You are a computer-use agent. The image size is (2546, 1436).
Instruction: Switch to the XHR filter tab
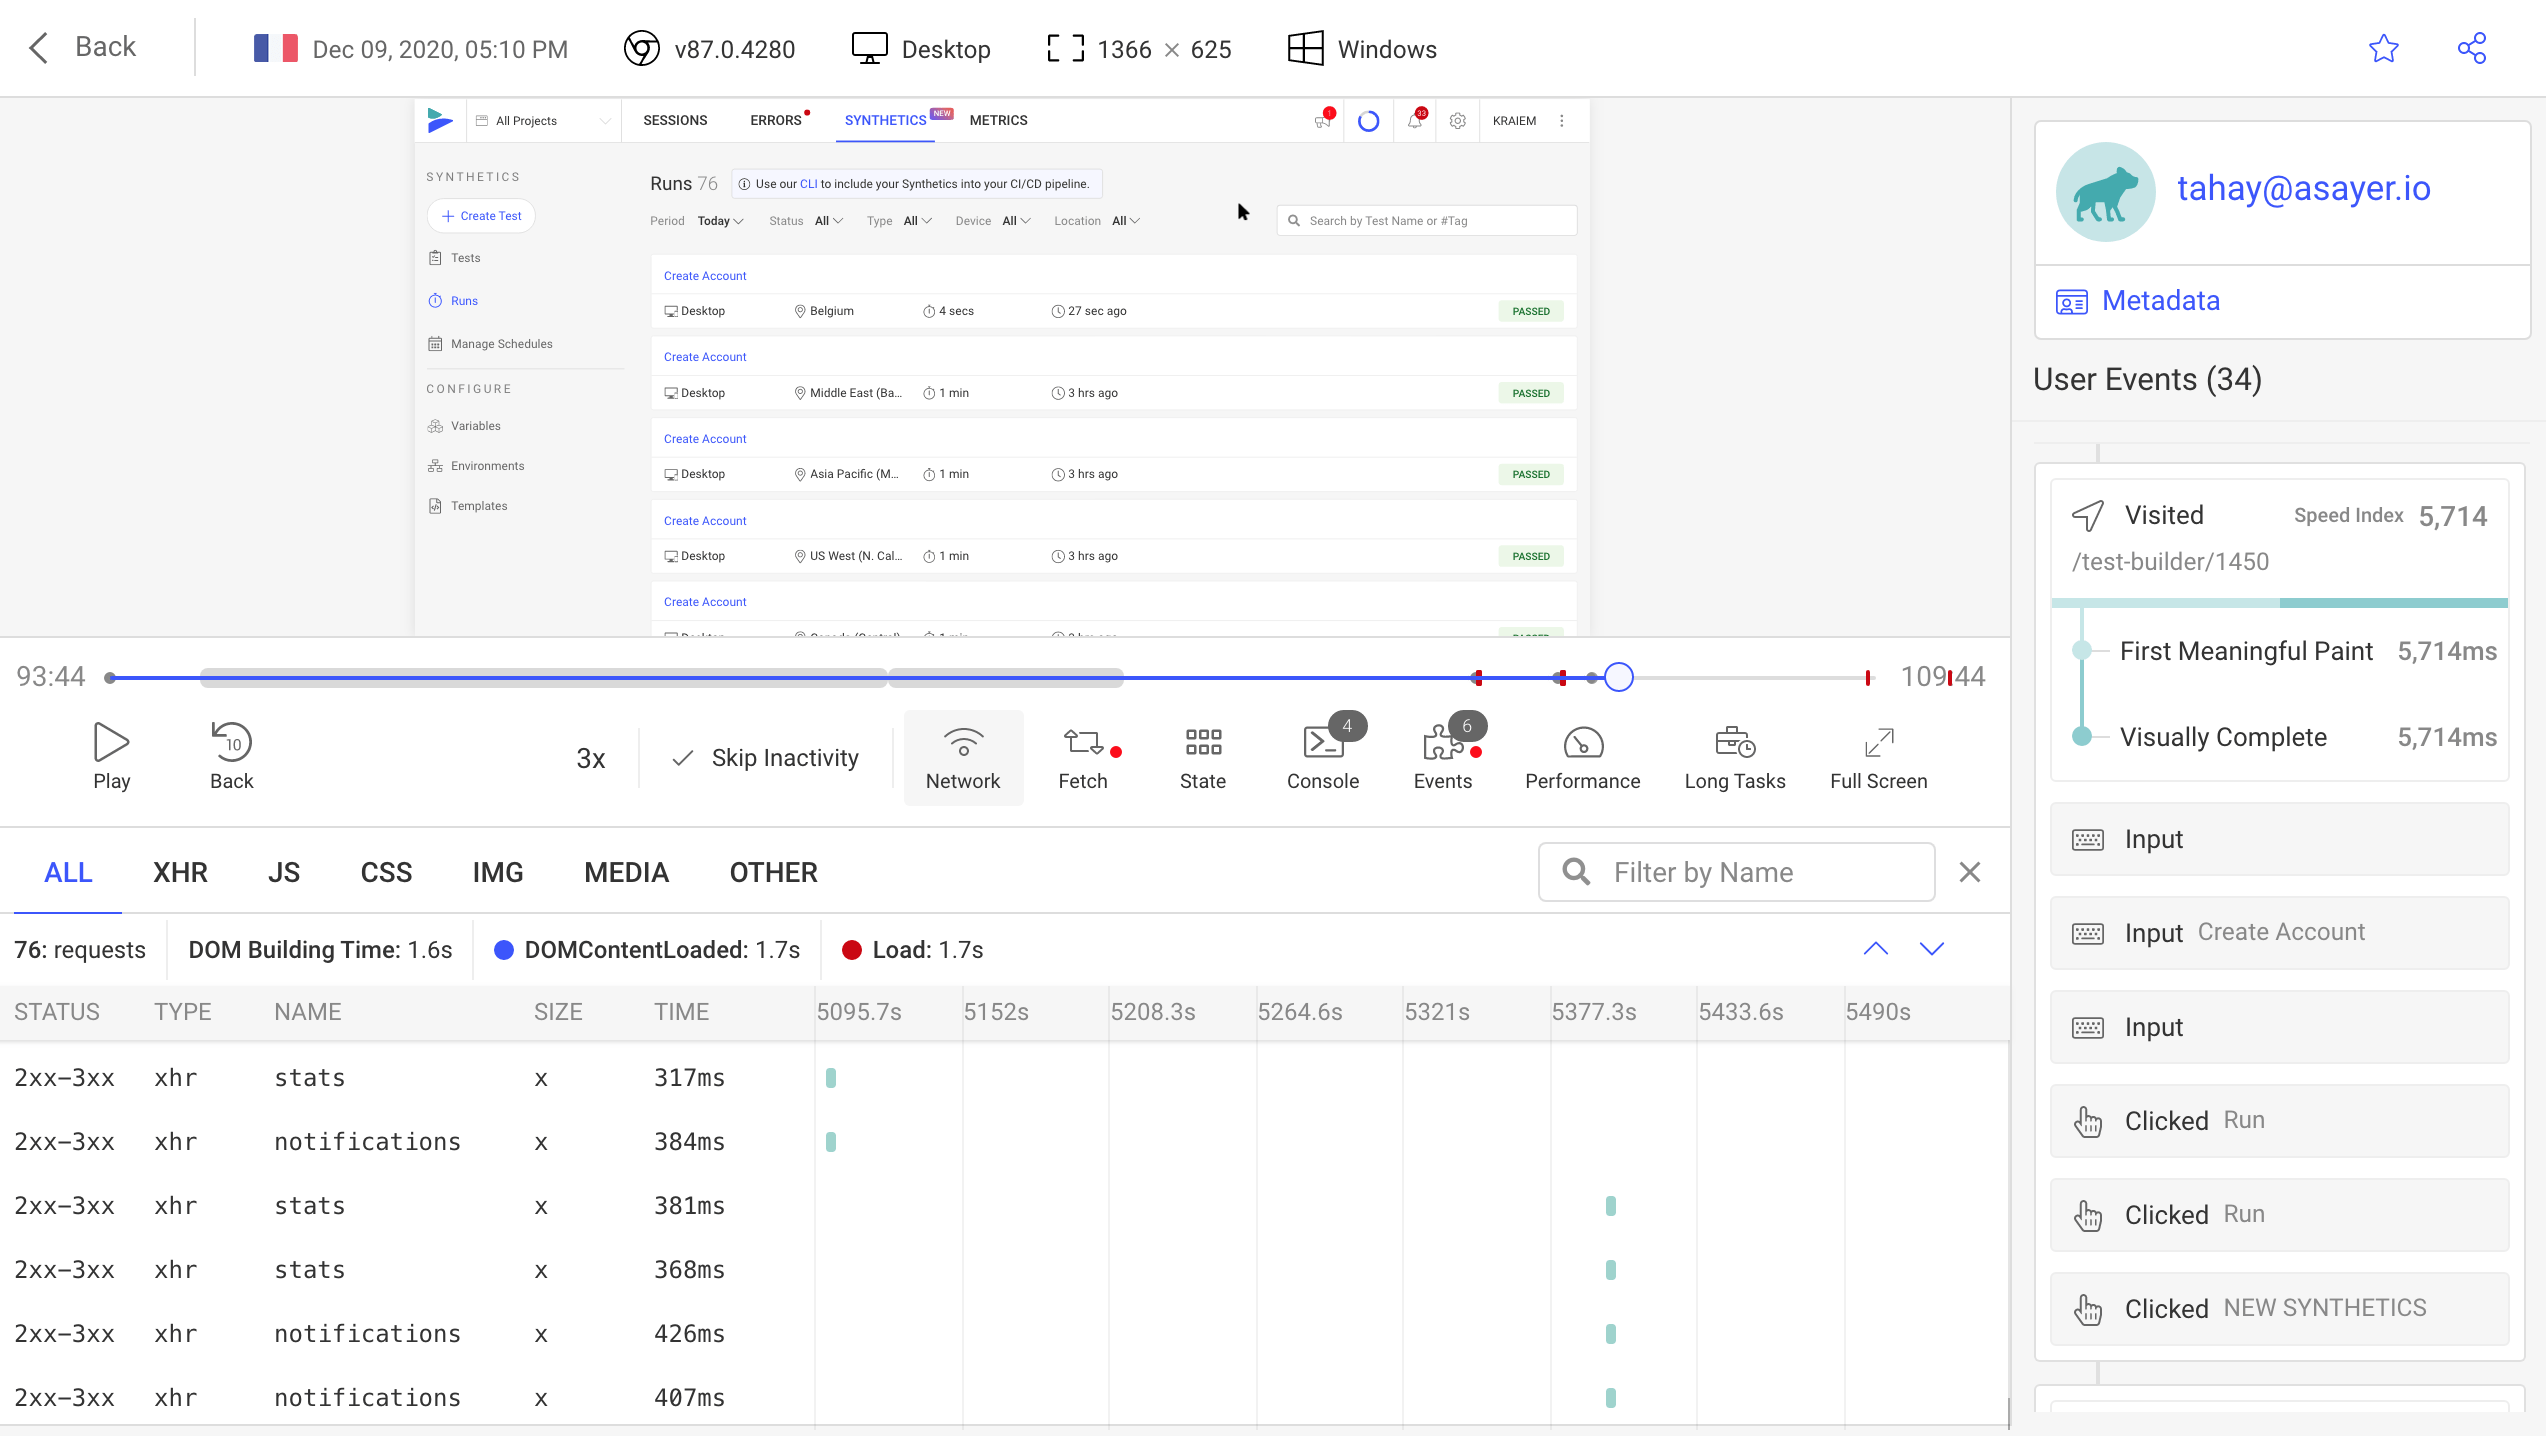point(180,872)
